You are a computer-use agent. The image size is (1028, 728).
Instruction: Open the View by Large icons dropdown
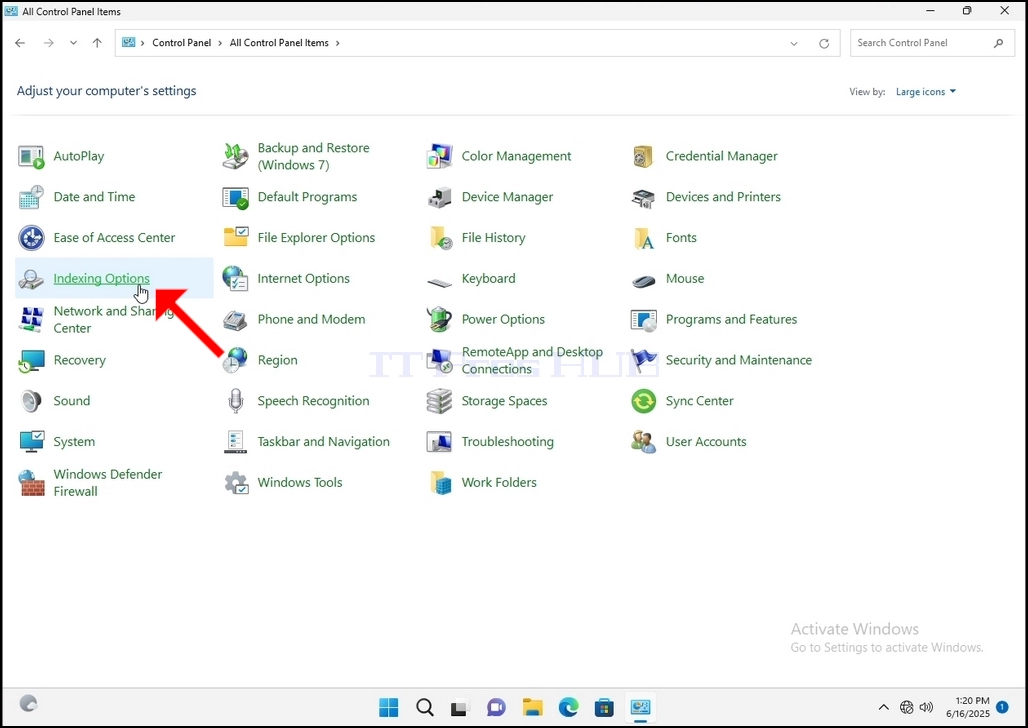(926, 92)
